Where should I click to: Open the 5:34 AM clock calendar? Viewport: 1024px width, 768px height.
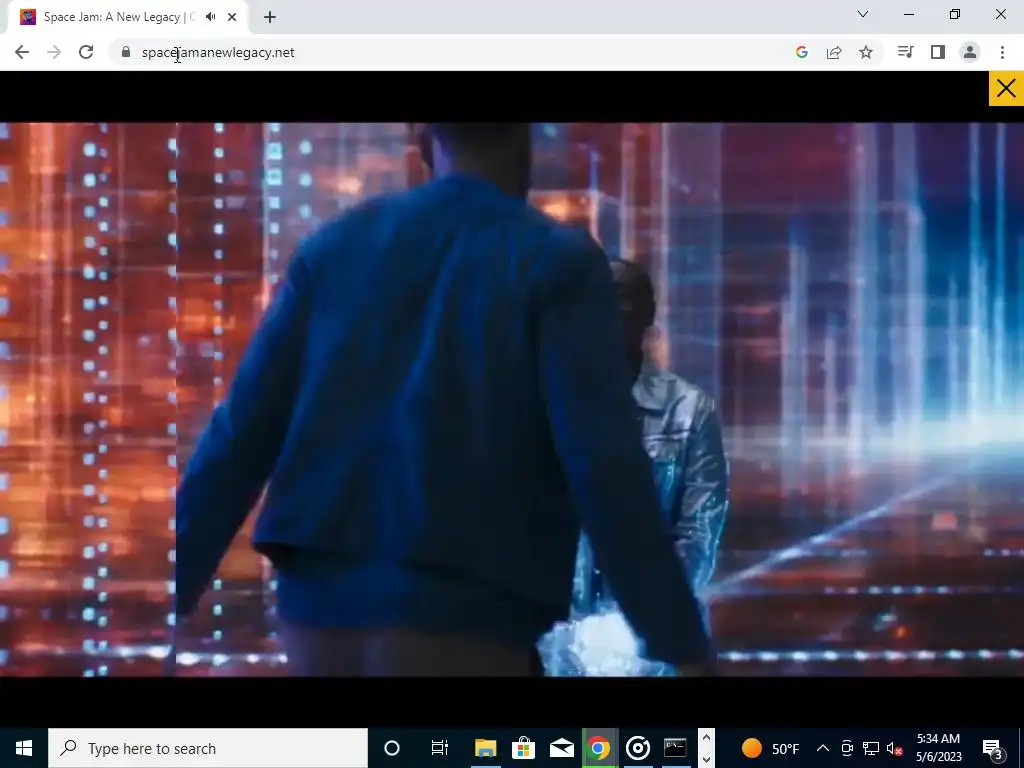coord(938,748)
